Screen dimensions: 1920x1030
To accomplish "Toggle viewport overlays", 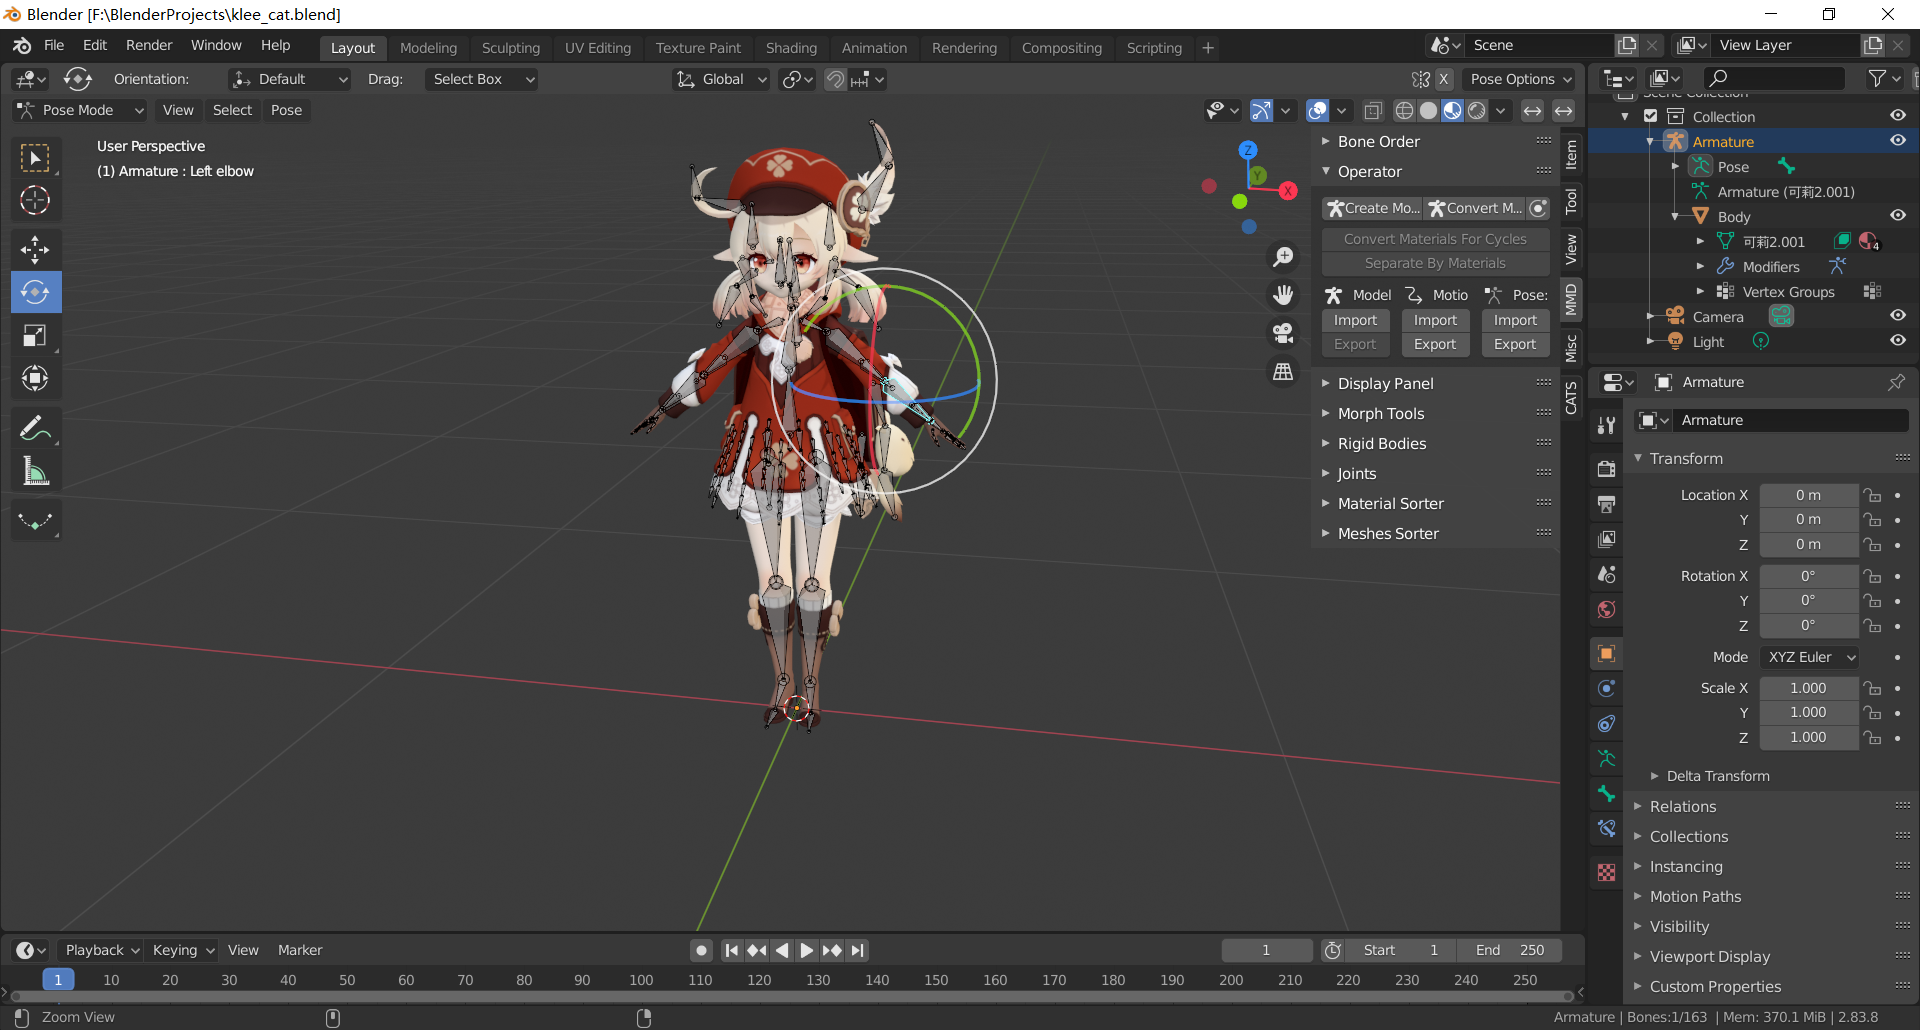I will pyautogui.click(x=1318, y=110).
